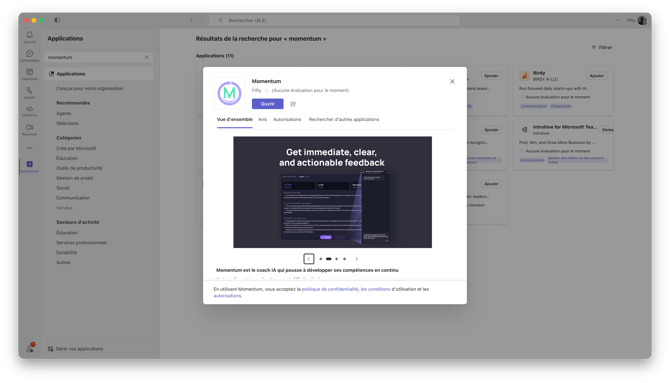Toggle the sidebar panel icon in title bar
The image size is (670, 383).
pos(57,20)
